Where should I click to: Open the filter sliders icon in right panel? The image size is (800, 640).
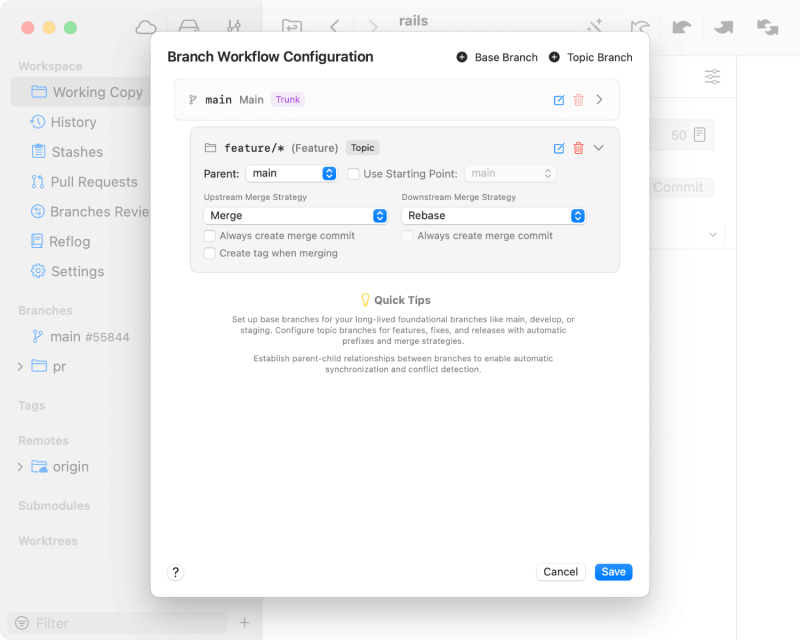[713, 76]
